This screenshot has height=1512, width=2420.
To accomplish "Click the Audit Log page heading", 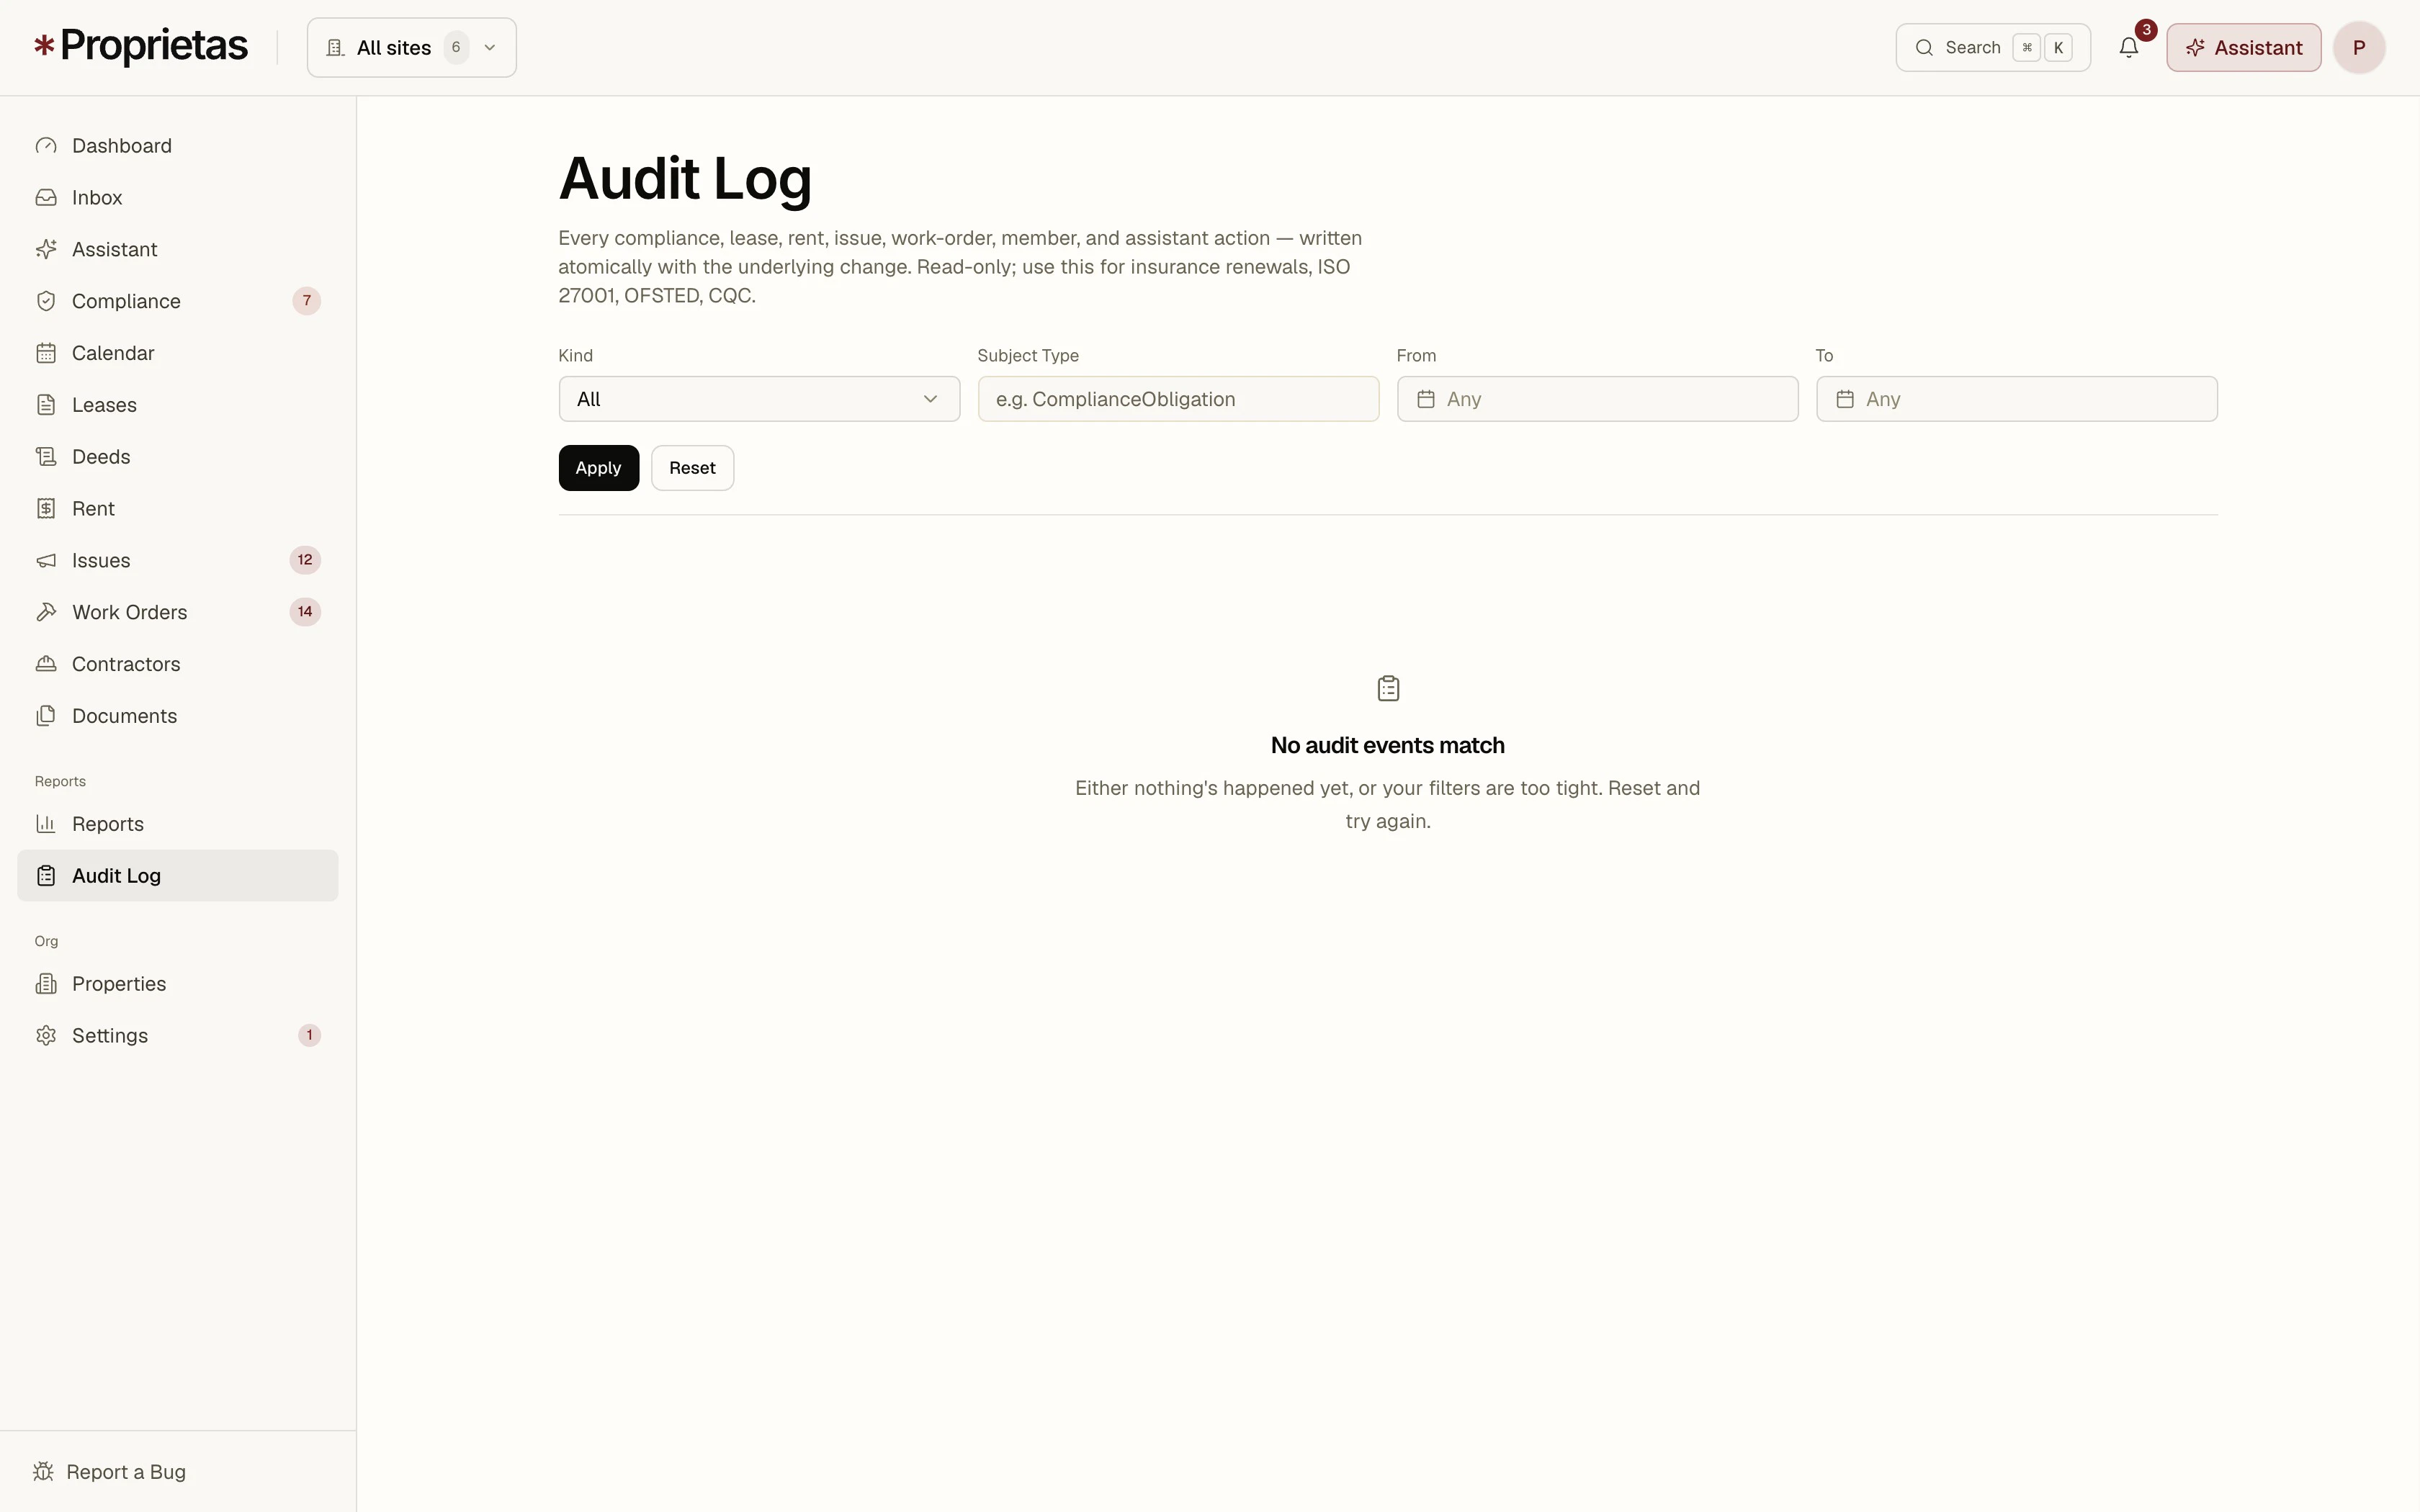I will (x=685, y=179).
